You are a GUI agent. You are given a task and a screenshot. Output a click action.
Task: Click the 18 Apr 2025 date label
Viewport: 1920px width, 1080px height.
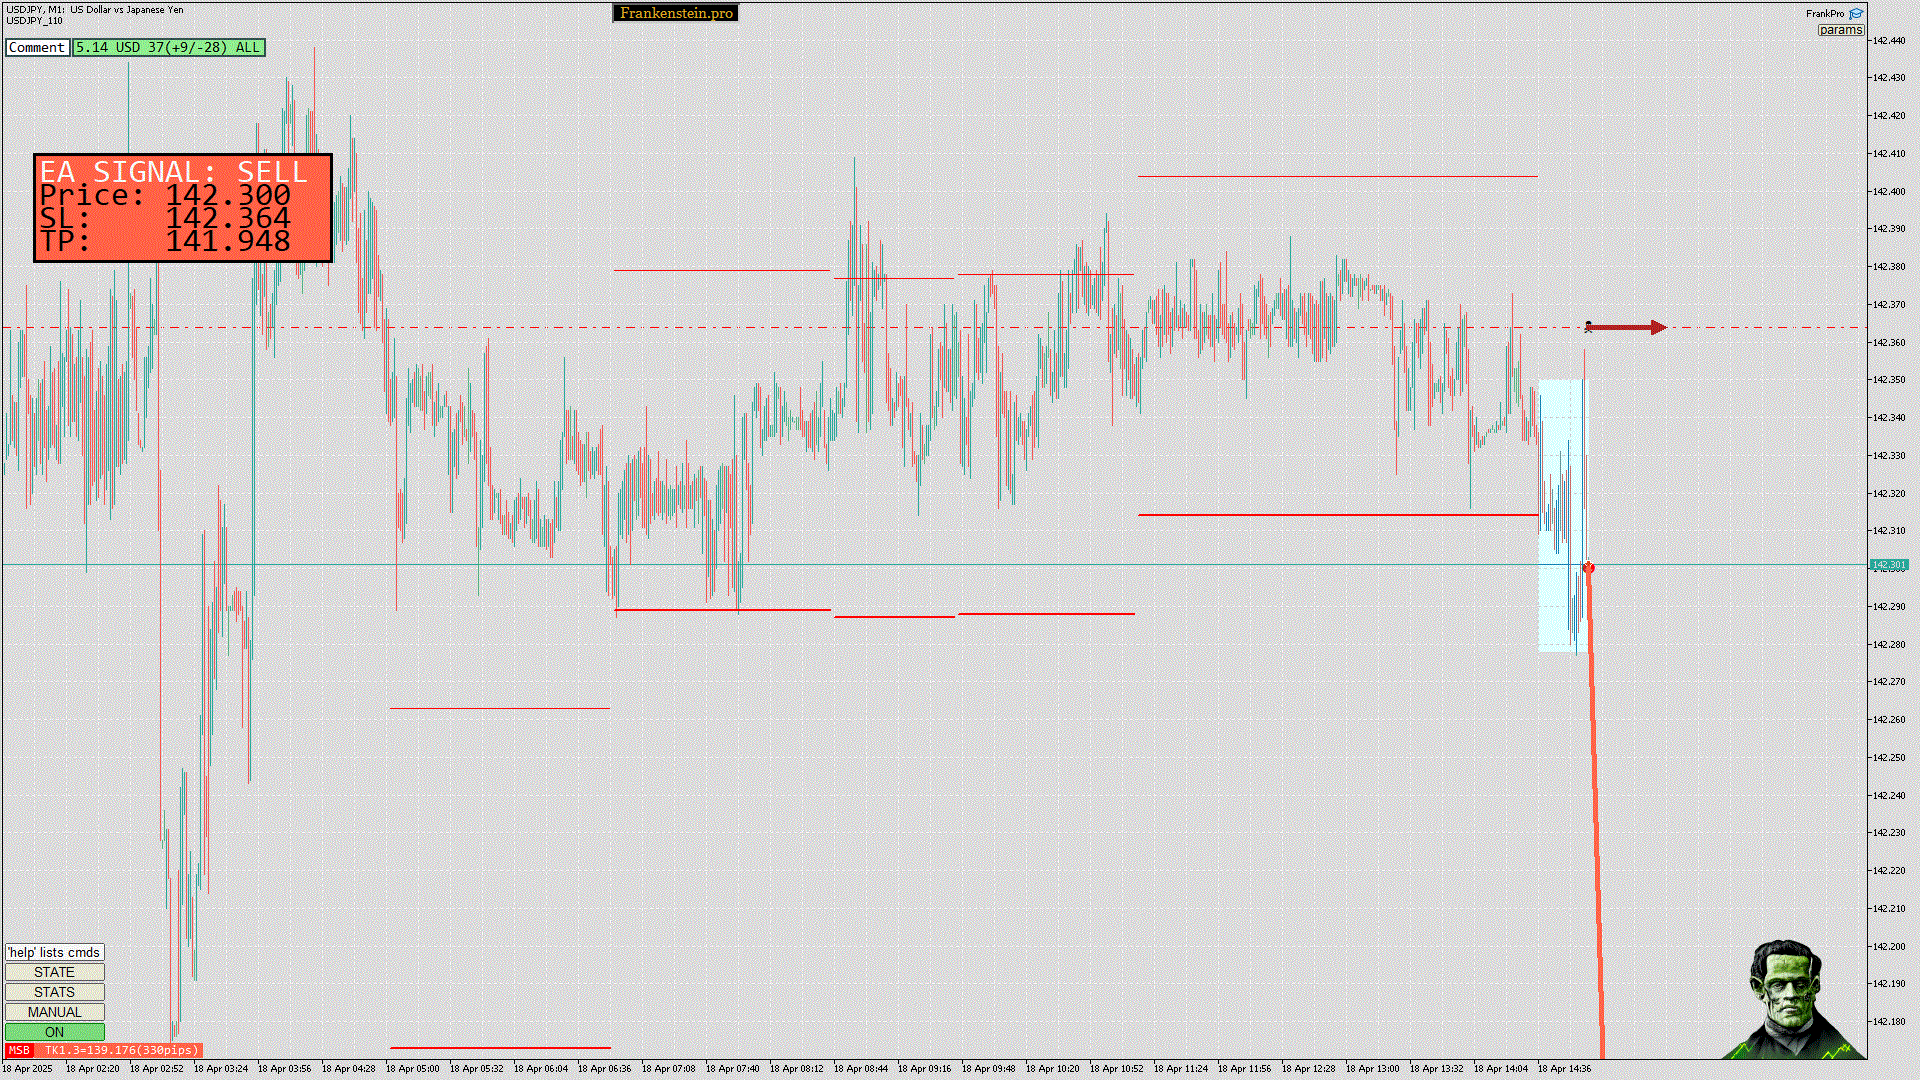pos(28,1068)
